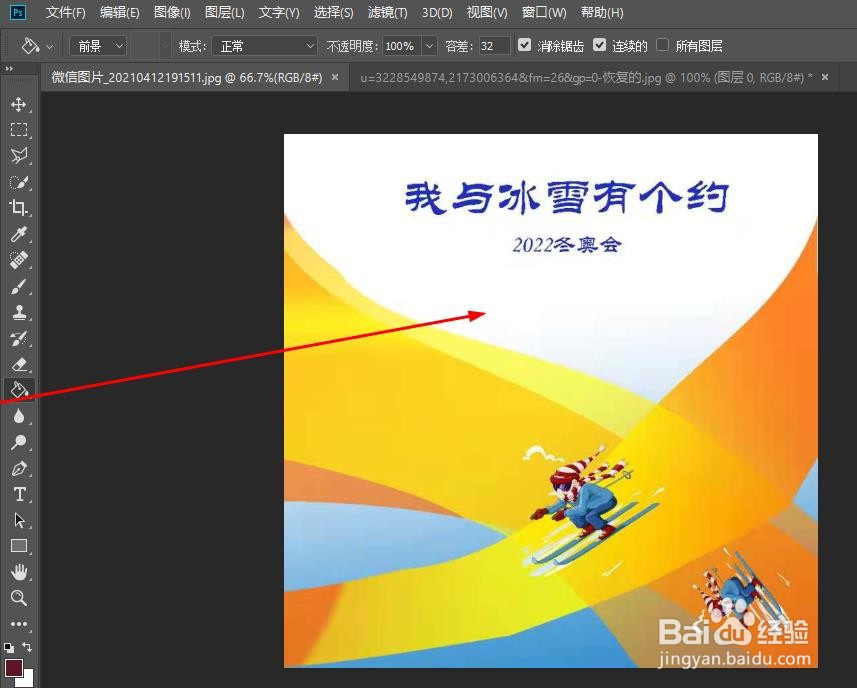This screenshot has width=857, height=688.
Task: Select the Move tool
Action: (19, 104)
